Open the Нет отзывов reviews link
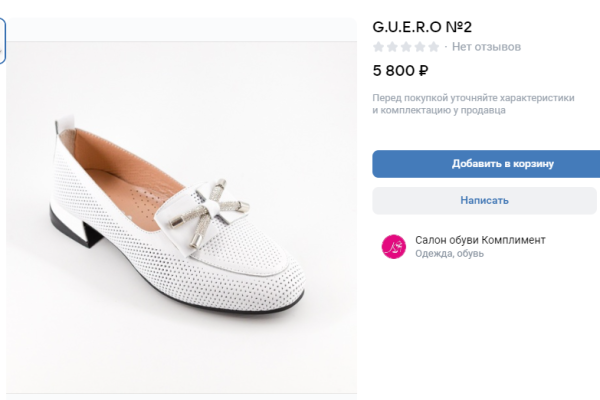 tap(486, 47)
